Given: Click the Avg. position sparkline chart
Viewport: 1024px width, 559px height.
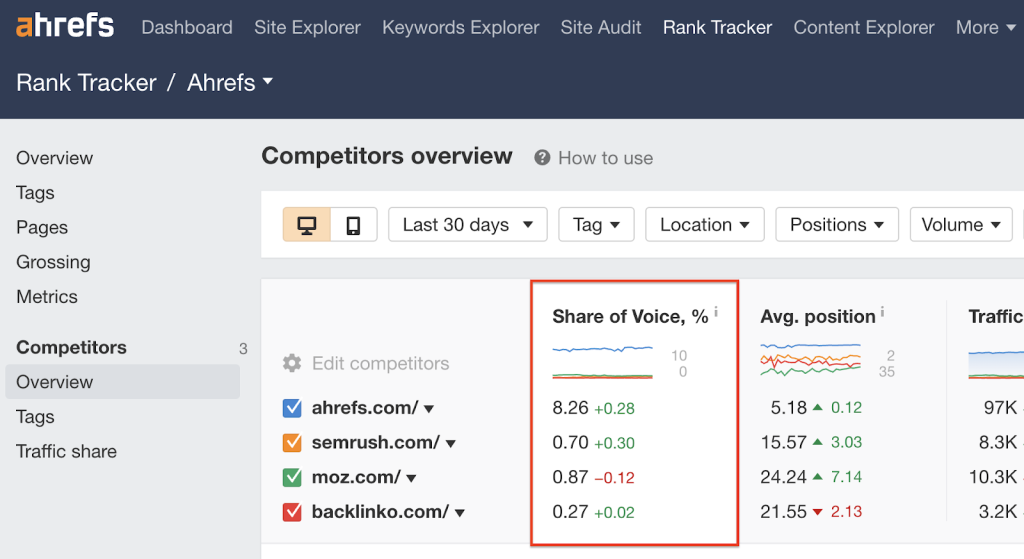Looking at the screenshot, I should (810, 362).
